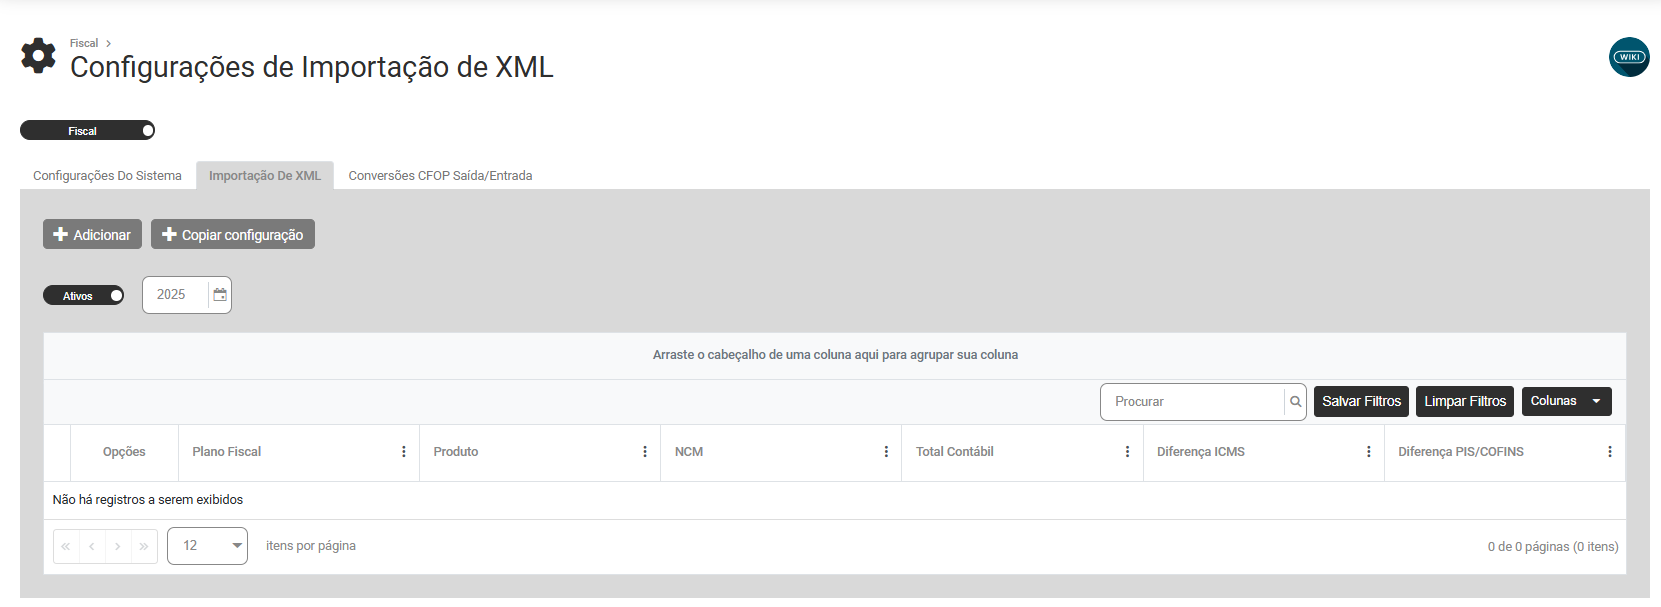Click the search magnifier icon
The height and width of the screenshot is (607, 1661).
(1295, 402)
